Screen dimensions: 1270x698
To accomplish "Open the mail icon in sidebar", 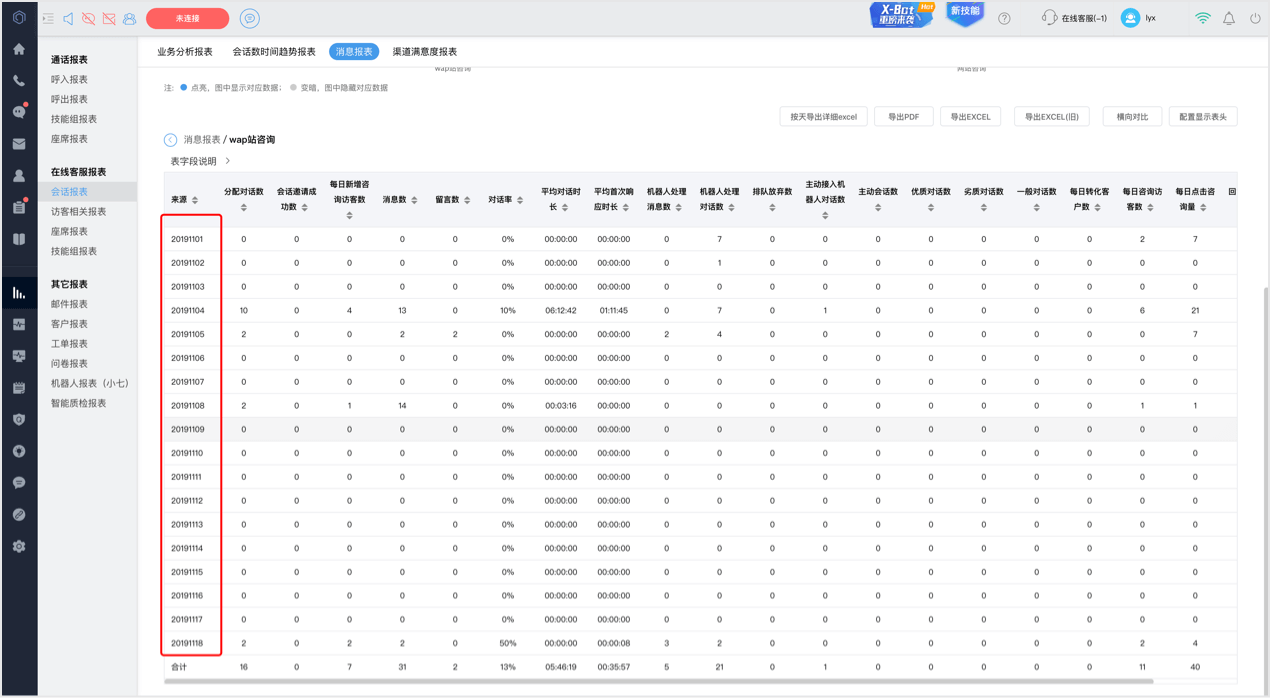I will pos(19,144).
